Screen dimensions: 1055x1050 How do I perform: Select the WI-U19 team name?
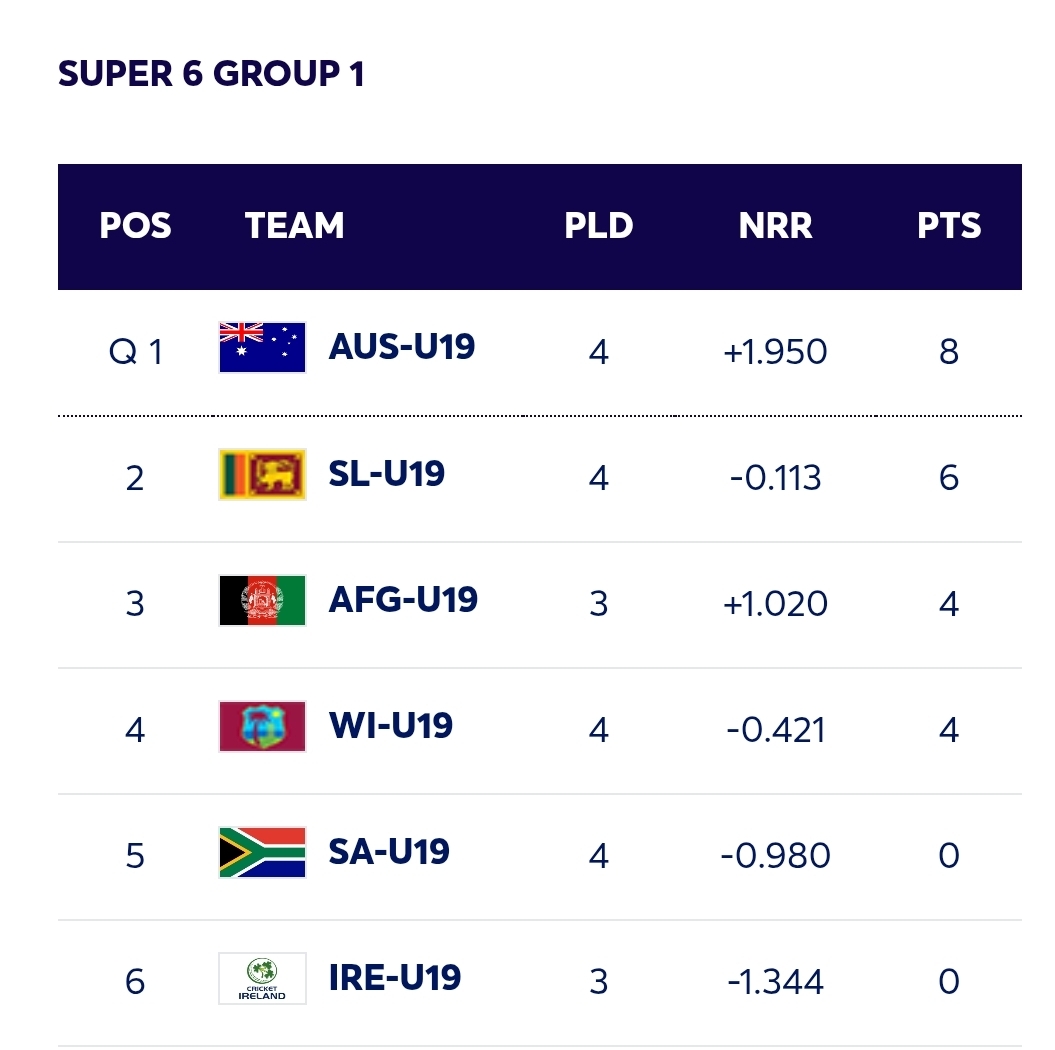390,726
